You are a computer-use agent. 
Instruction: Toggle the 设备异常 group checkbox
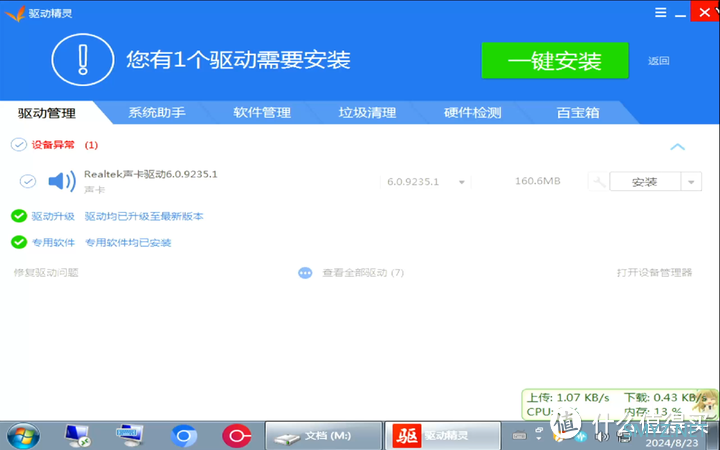(19, 145)
